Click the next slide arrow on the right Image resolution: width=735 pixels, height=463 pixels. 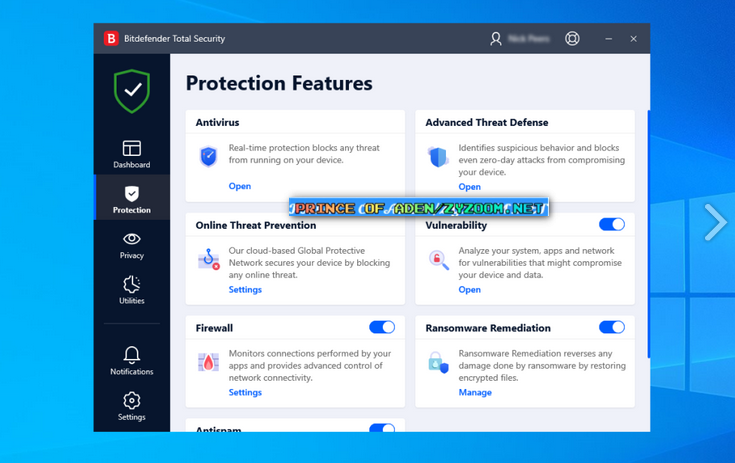point(715,222)
